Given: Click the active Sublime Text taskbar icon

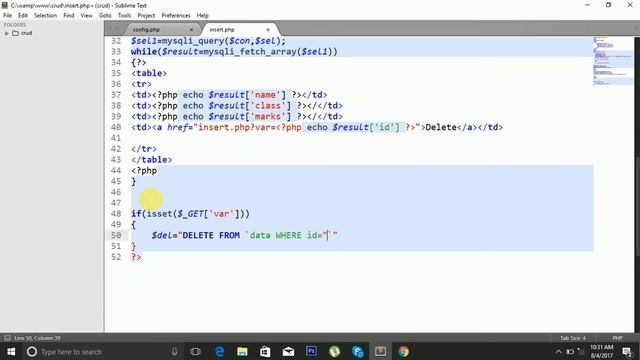Looking at the screenshot, I should click(380, 351).
